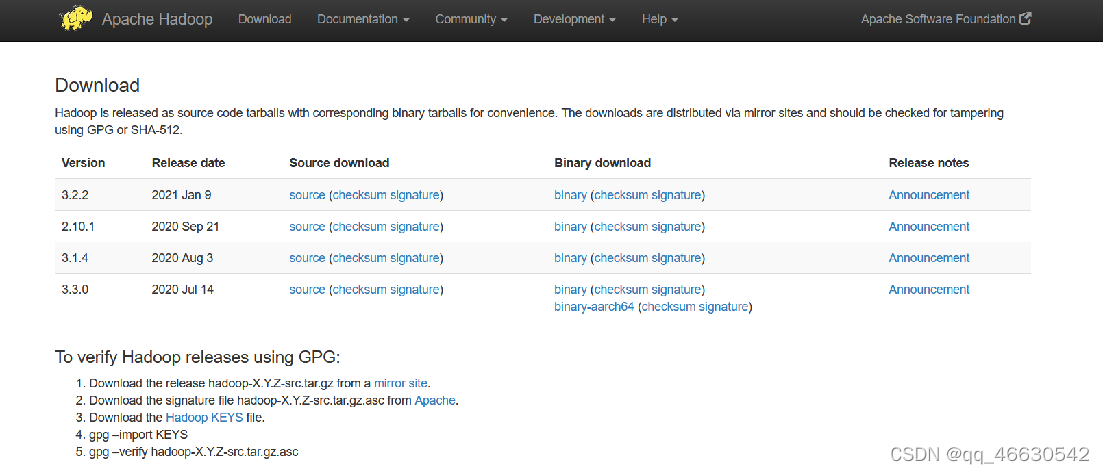Open source checksum for version 3.1.4
1104x474 pixels.
click(x=359, y=258)
